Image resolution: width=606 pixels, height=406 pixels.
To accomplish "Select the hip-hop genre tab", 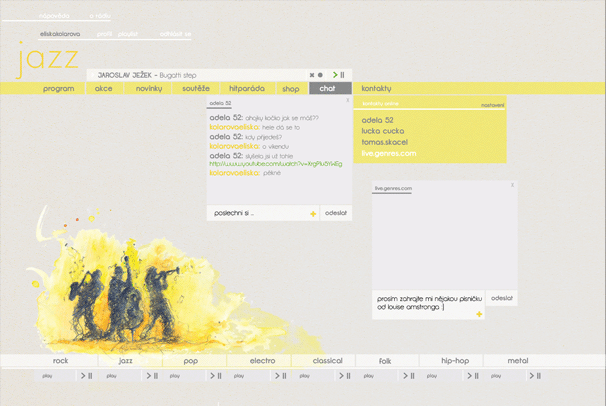I will [455, 360].
